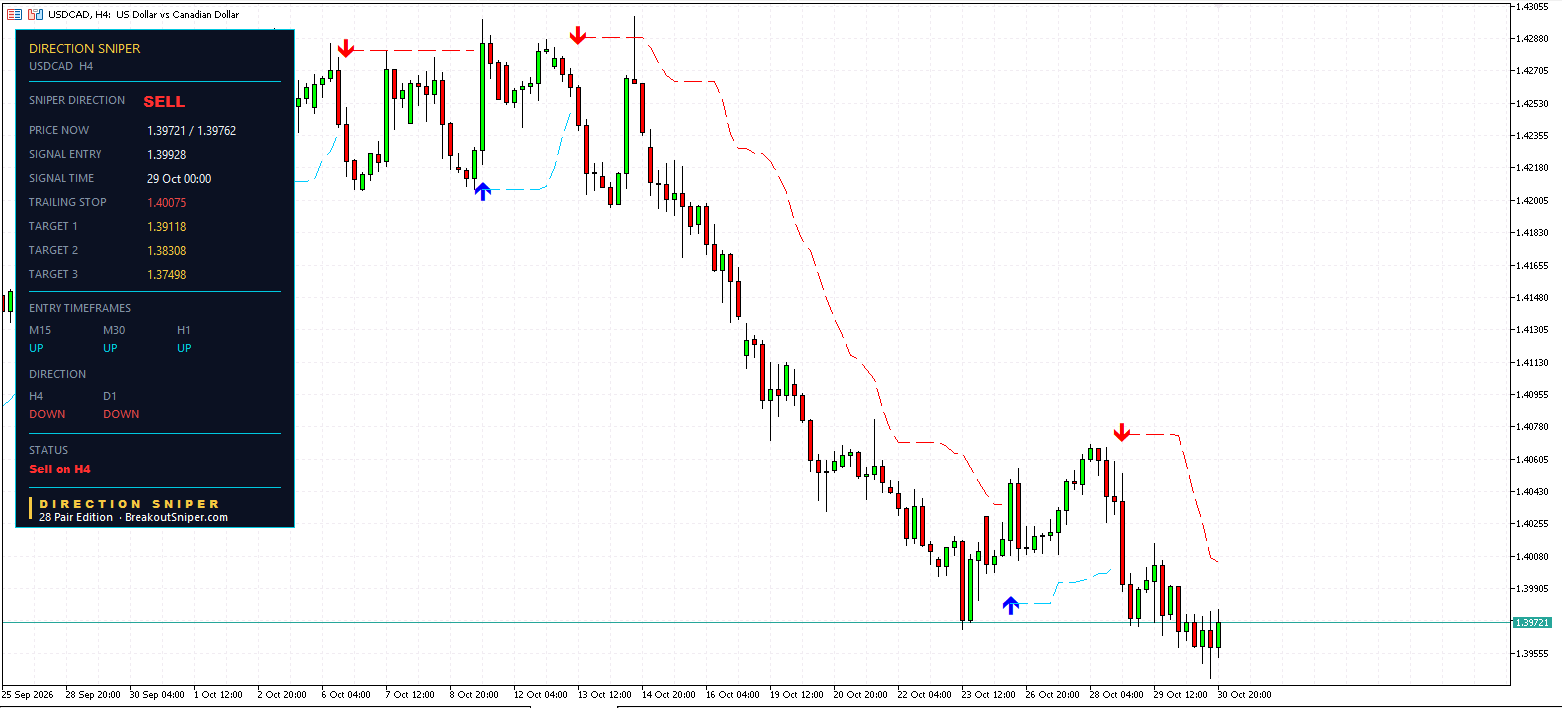
Task: Select the blue buy arrow near the 1.39905 level
Action: [x=1011, y=604]
